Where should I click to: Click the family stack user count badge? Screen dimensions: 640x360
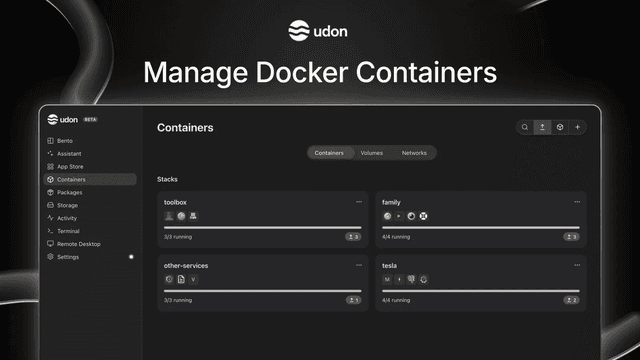[x=571, y=237]
